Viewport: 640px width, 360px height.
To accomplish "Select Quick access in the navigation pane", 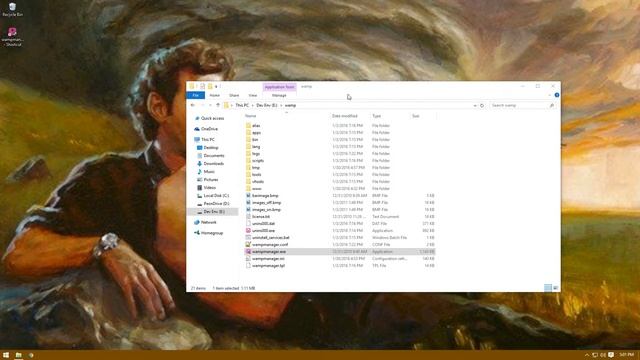I will pos(209,118).
